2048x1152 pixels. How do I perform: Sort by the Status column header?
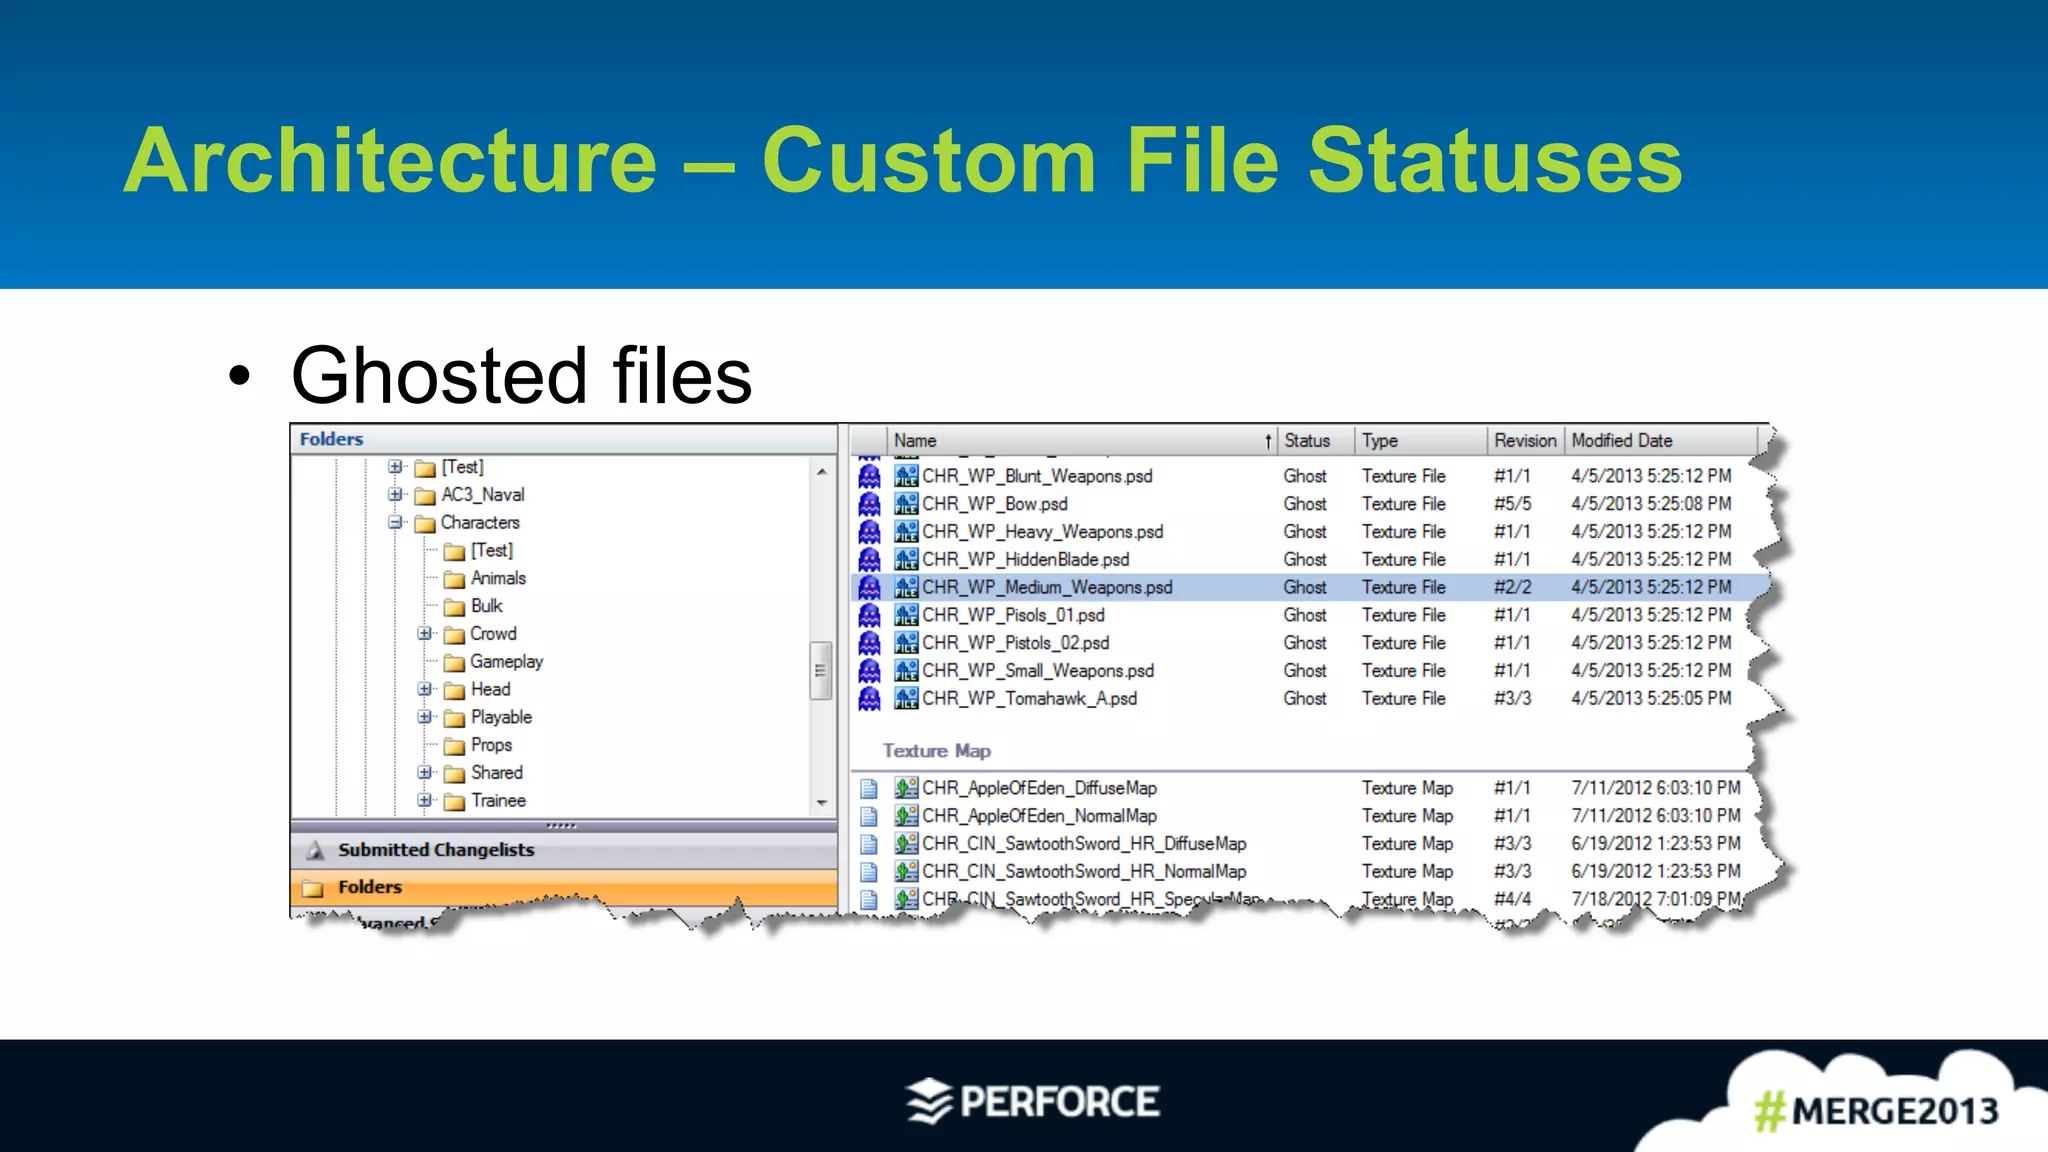click(x=1315, y=440)
